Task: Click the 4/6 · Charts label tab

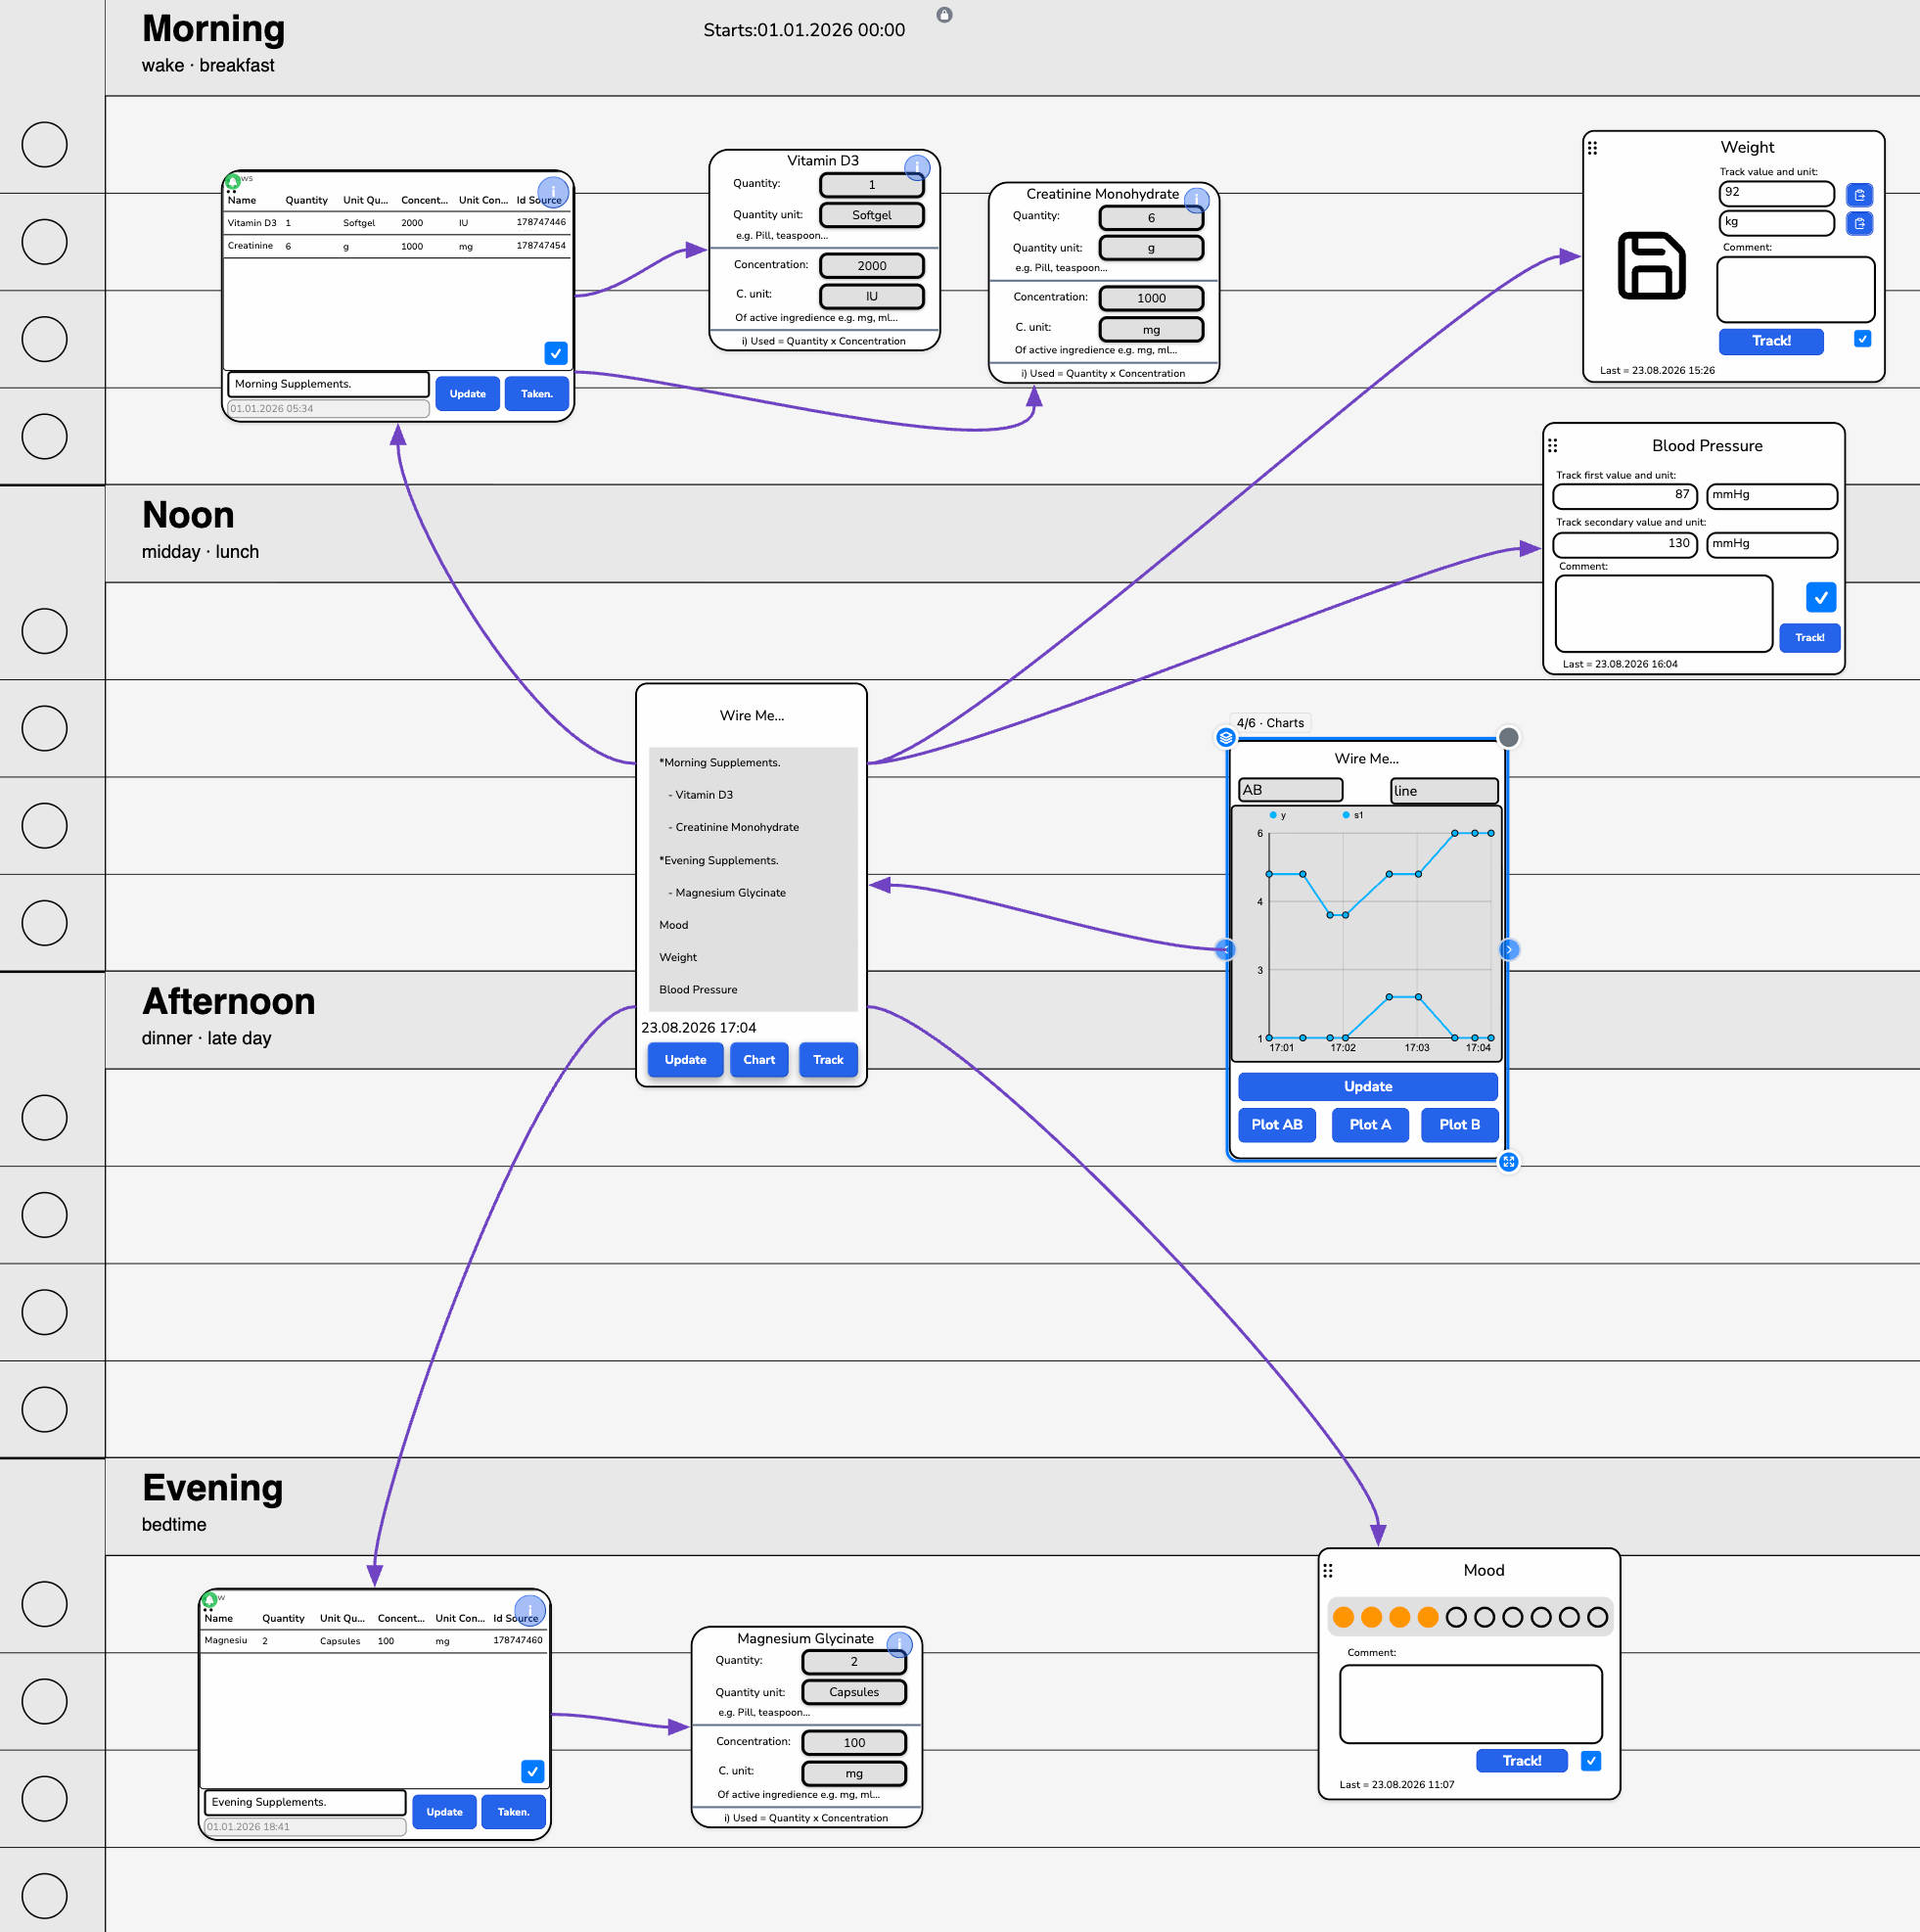Action: point(1270,722)
